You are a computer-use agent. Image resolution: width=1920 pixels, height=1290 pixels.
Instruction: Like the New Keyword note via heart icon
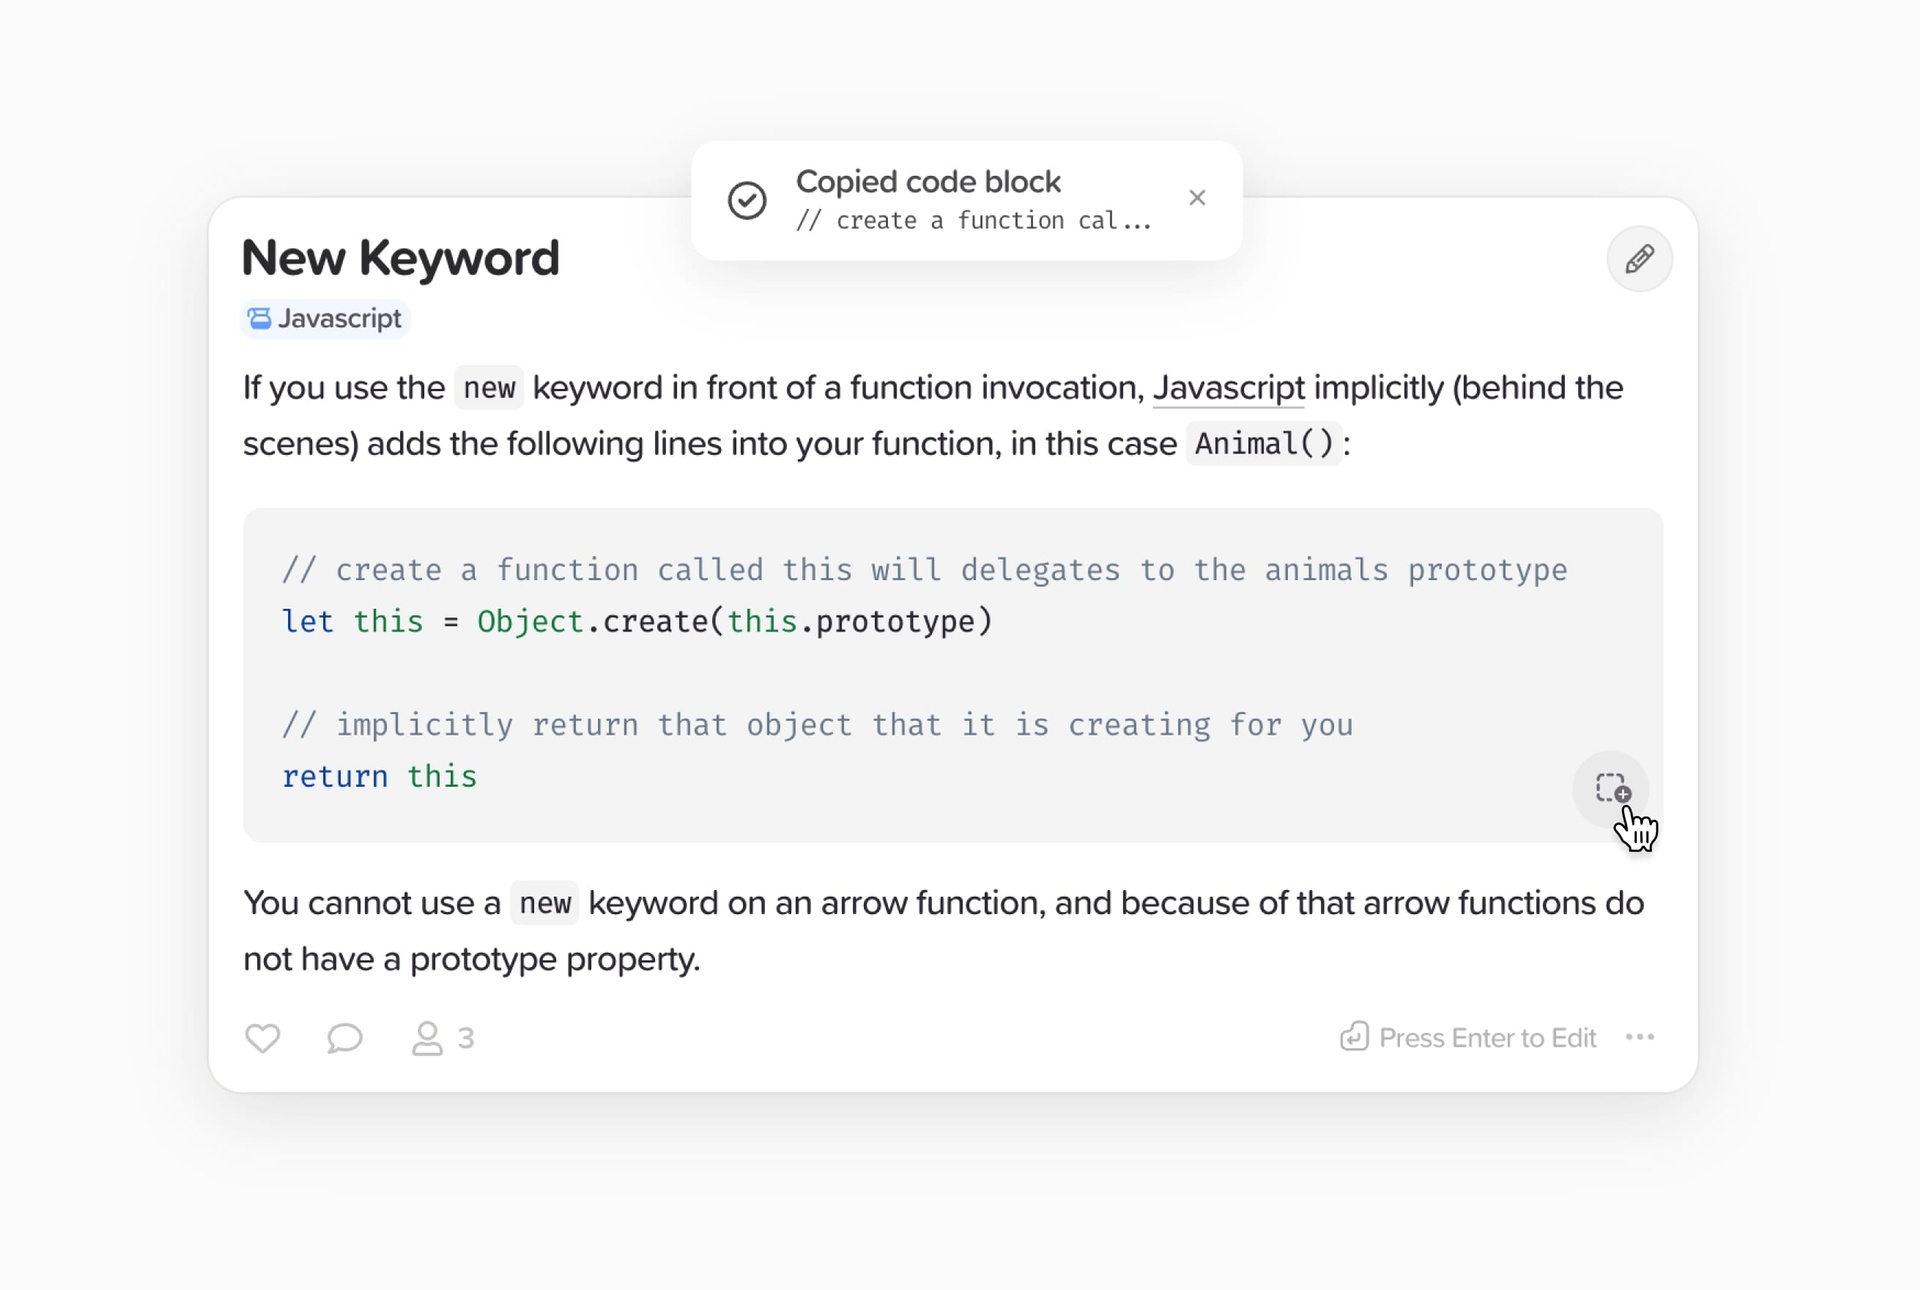[x=262, y=1038]
